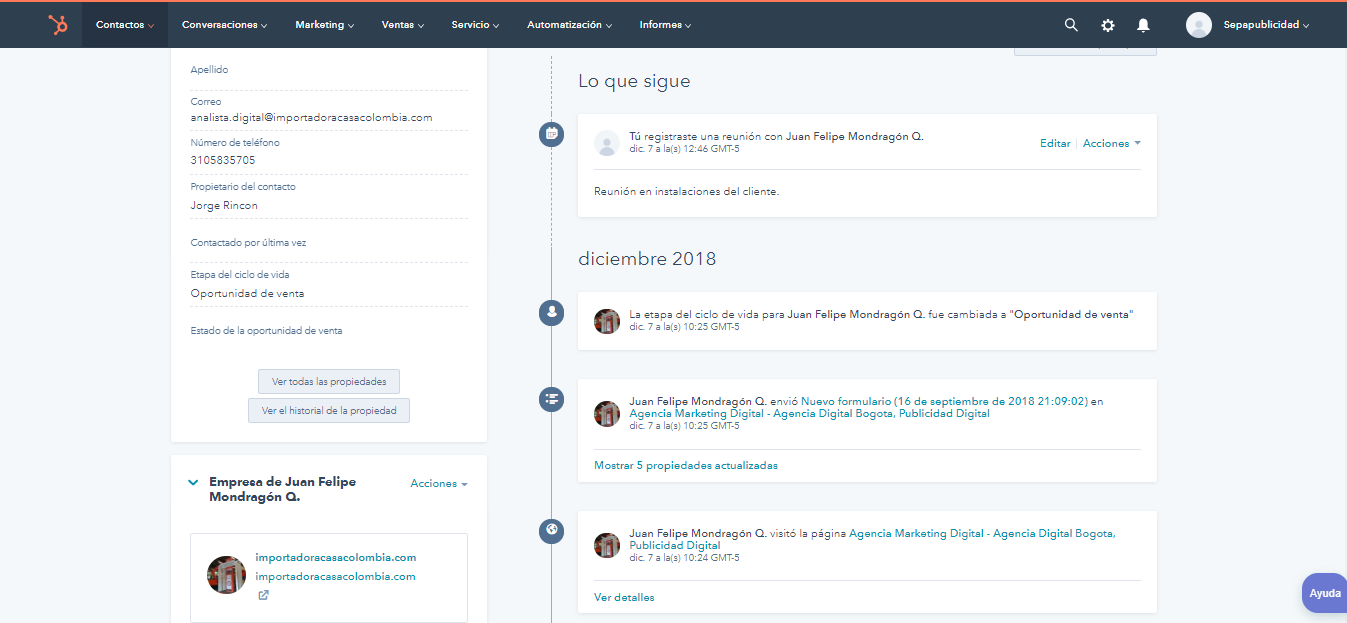Open the settings gear icon
This screenshot has height=623, width=1347.
(1107, 25)
